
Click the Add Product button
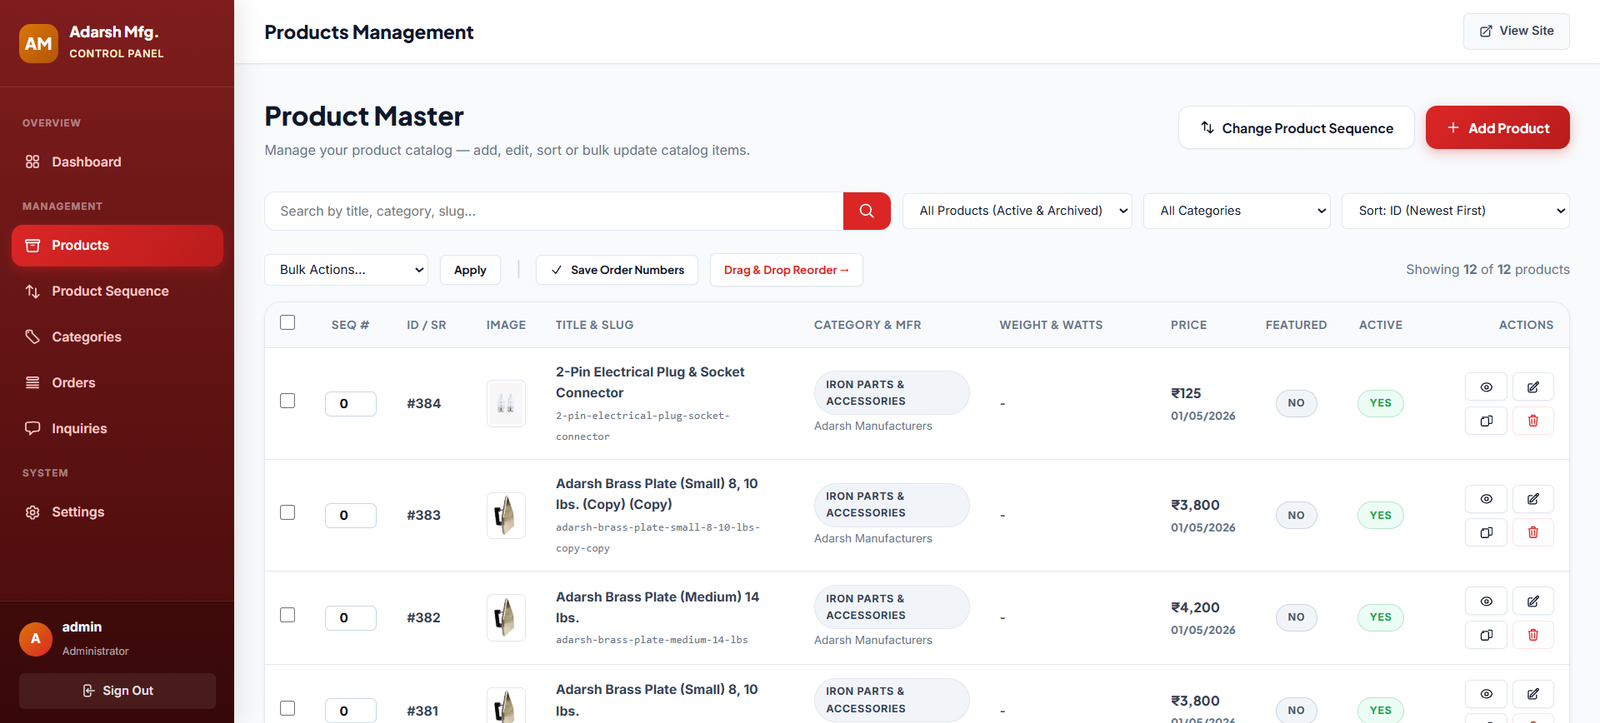[1497, 128]
